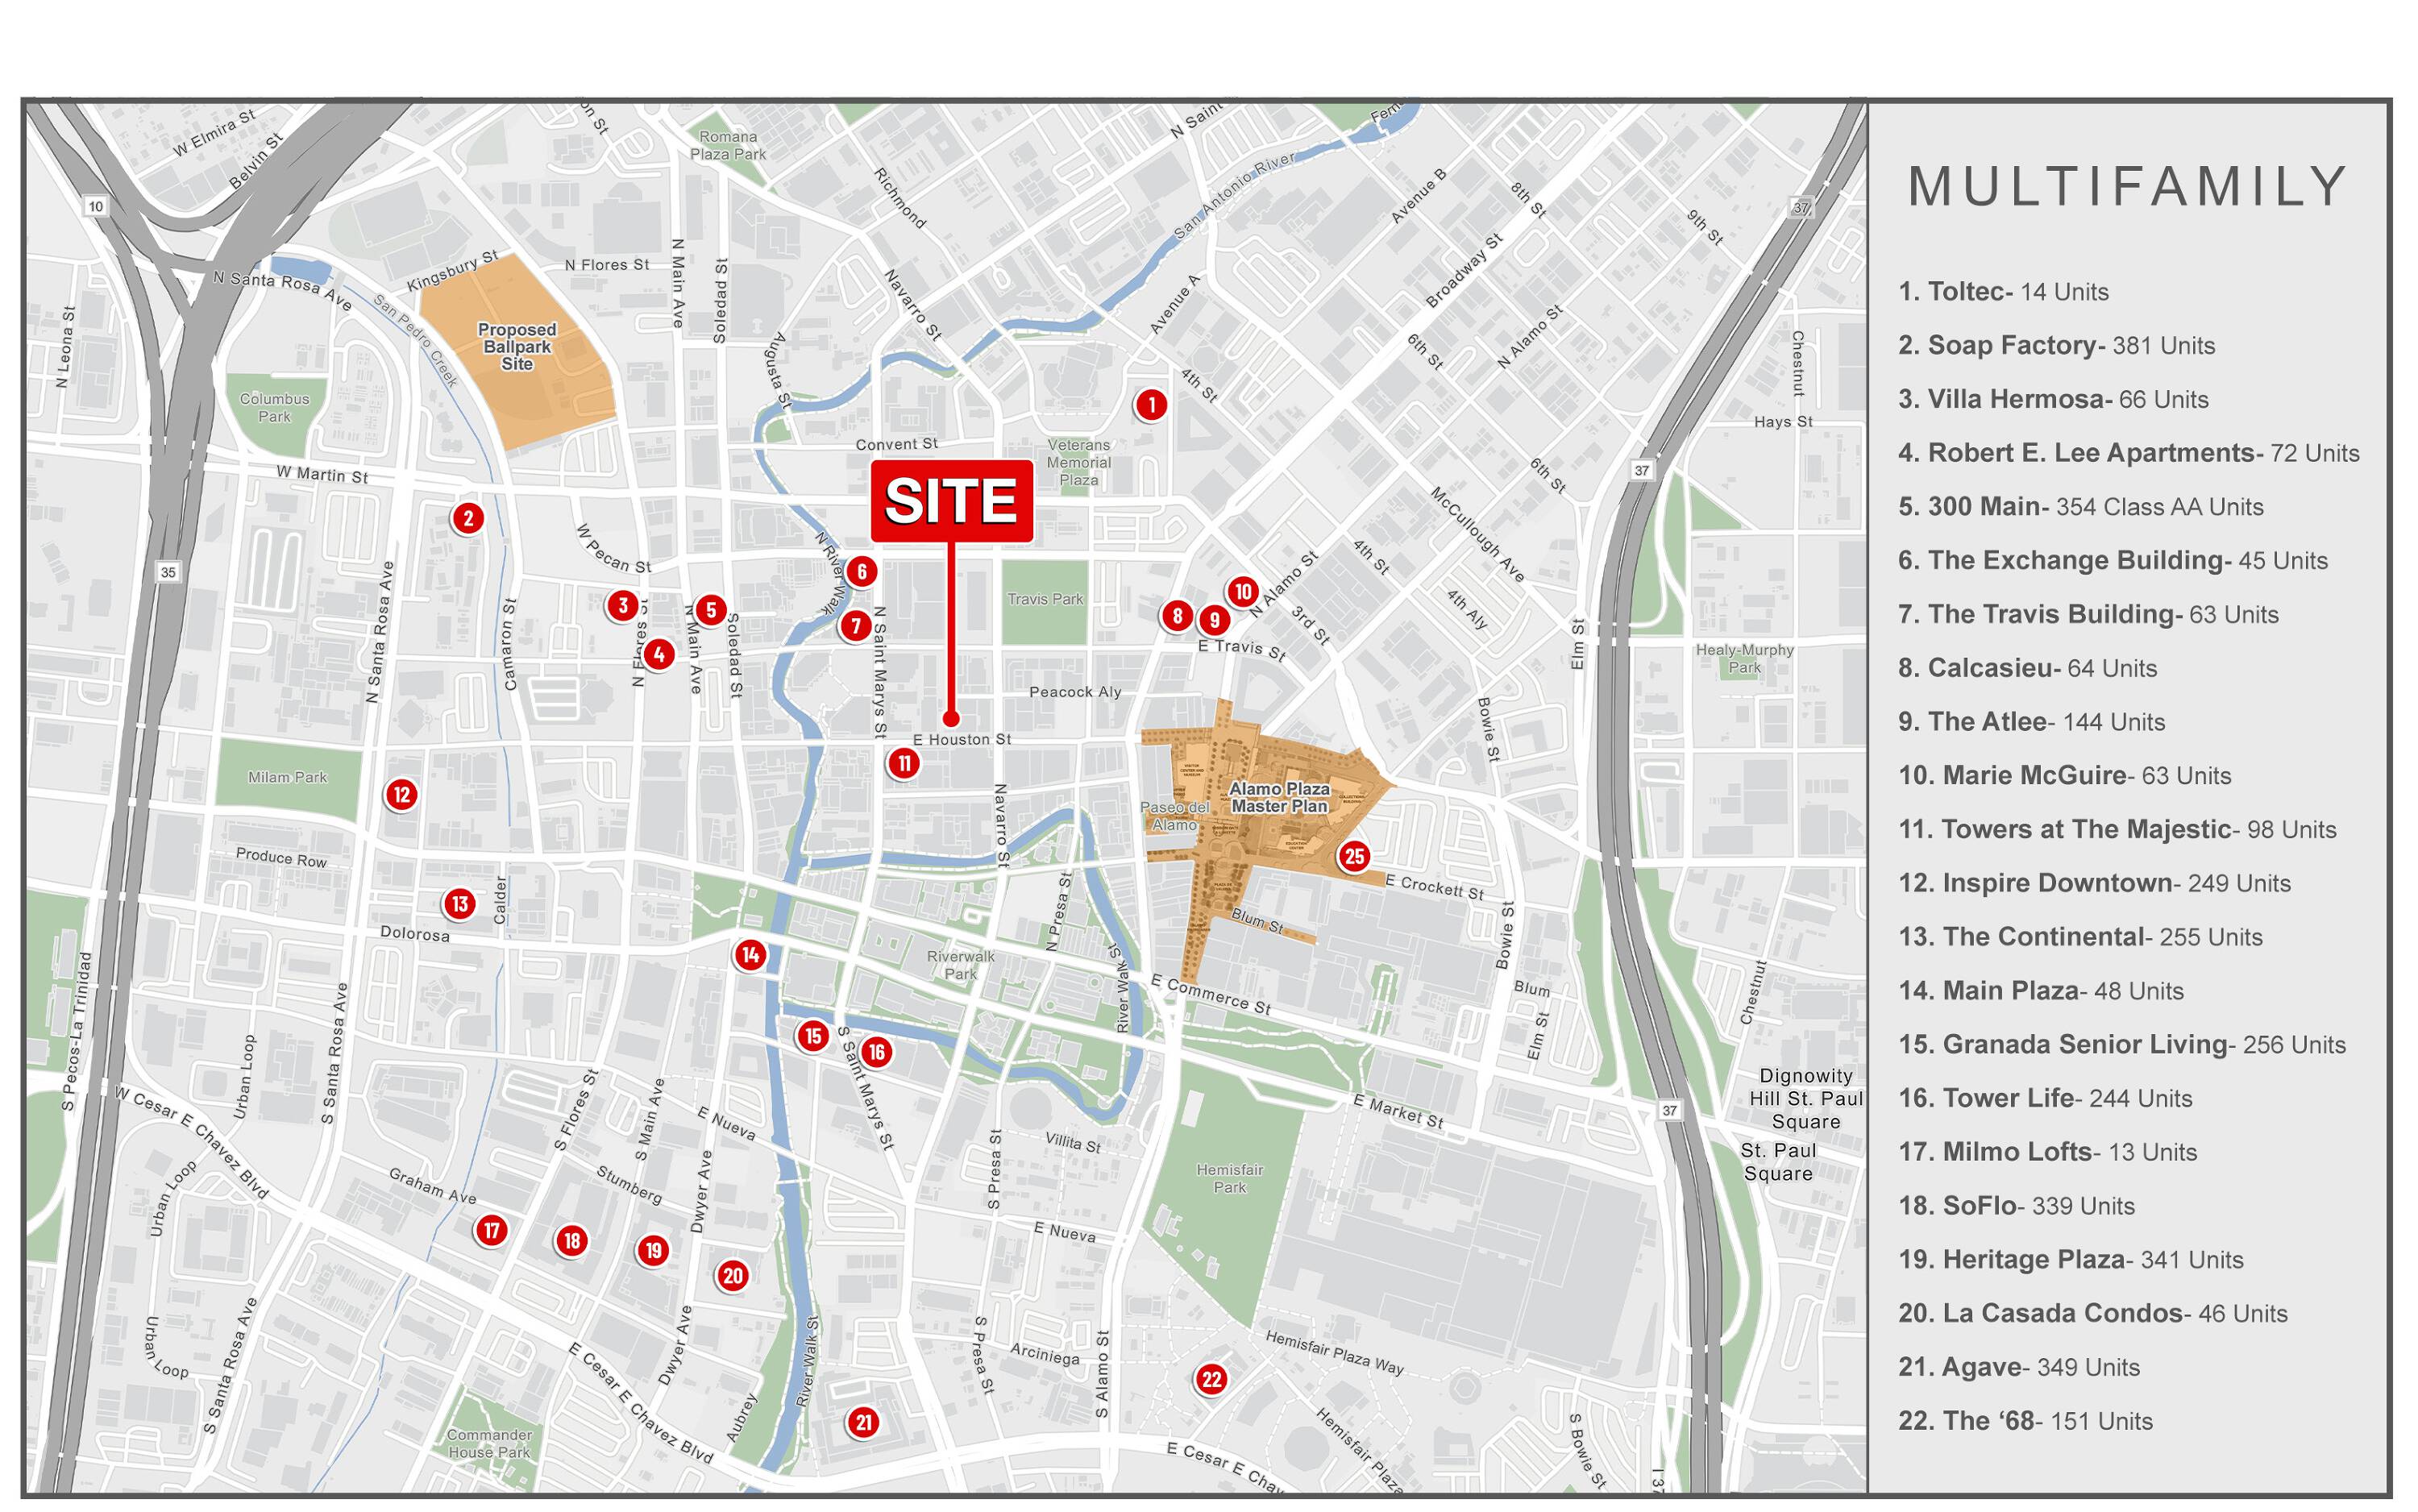Click marker 22 near Hemisfair Plaza Way
This screenshot has width=2418, height=1512.
point(1211,1380)
